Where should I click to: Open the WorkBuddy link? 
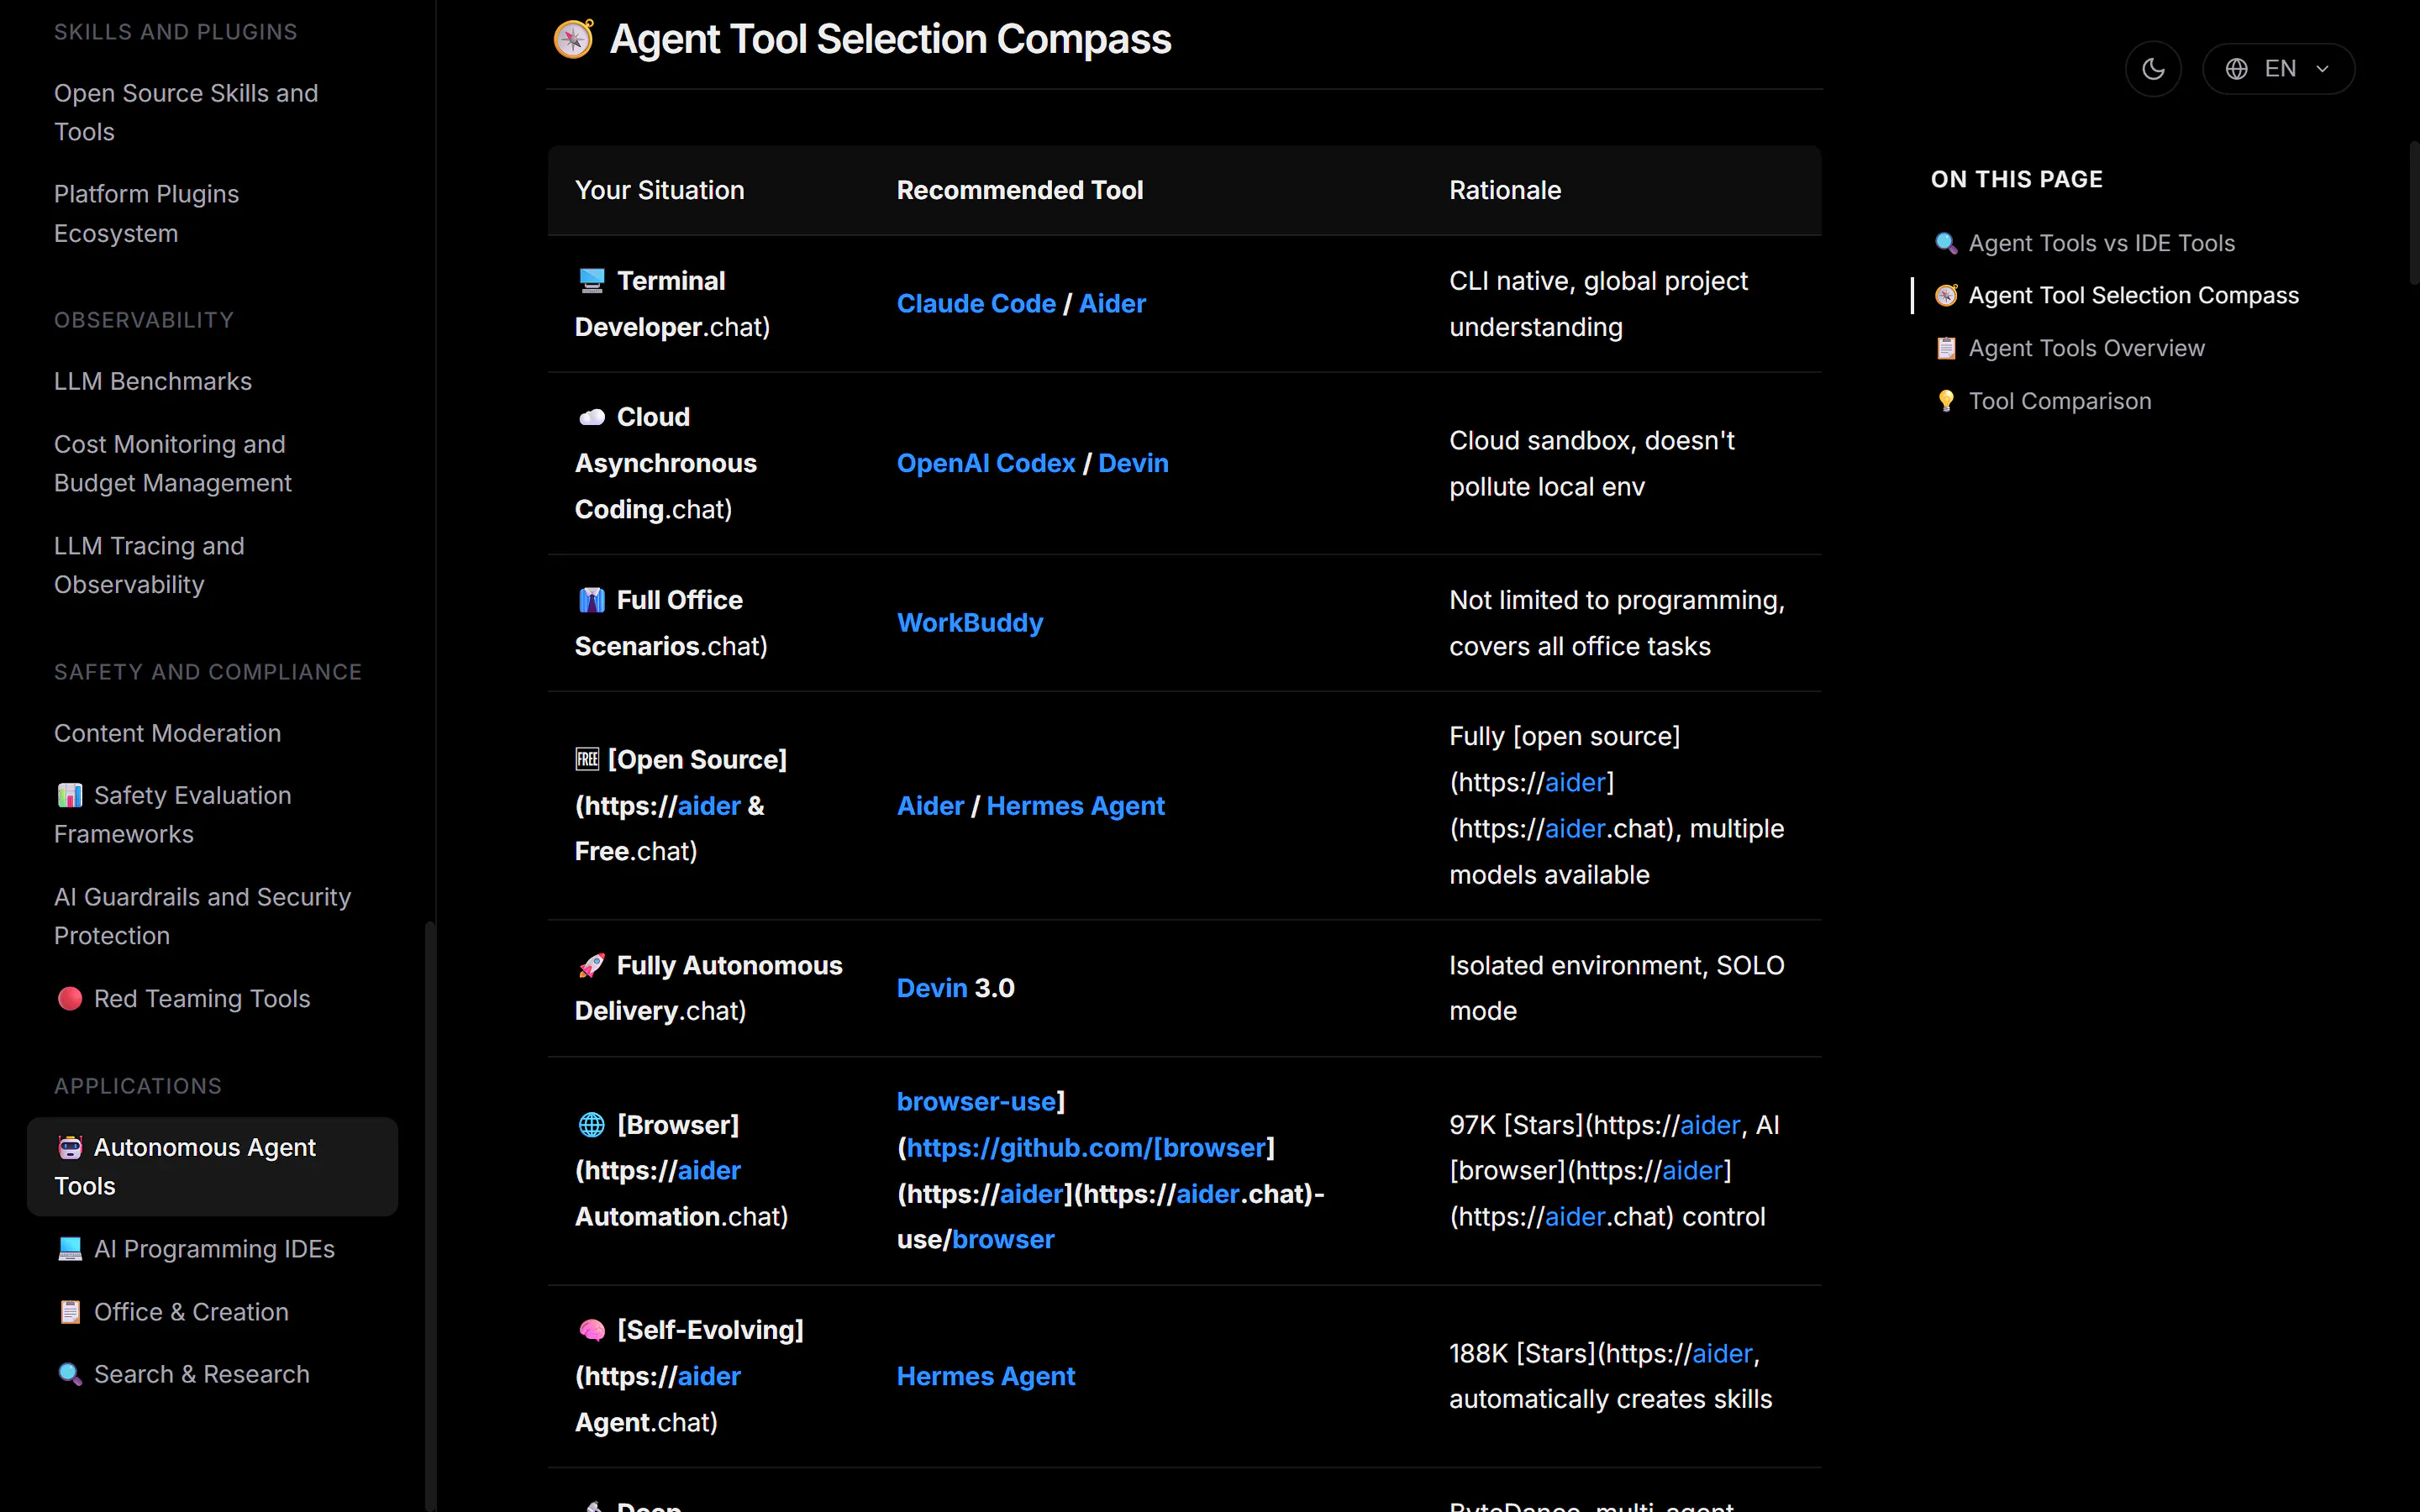[x=970, y=623]
